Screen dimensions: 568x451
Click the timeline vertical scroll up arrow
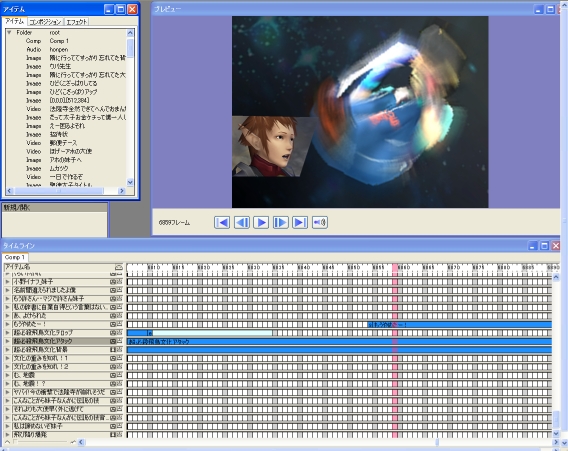(x=556, y=277)
